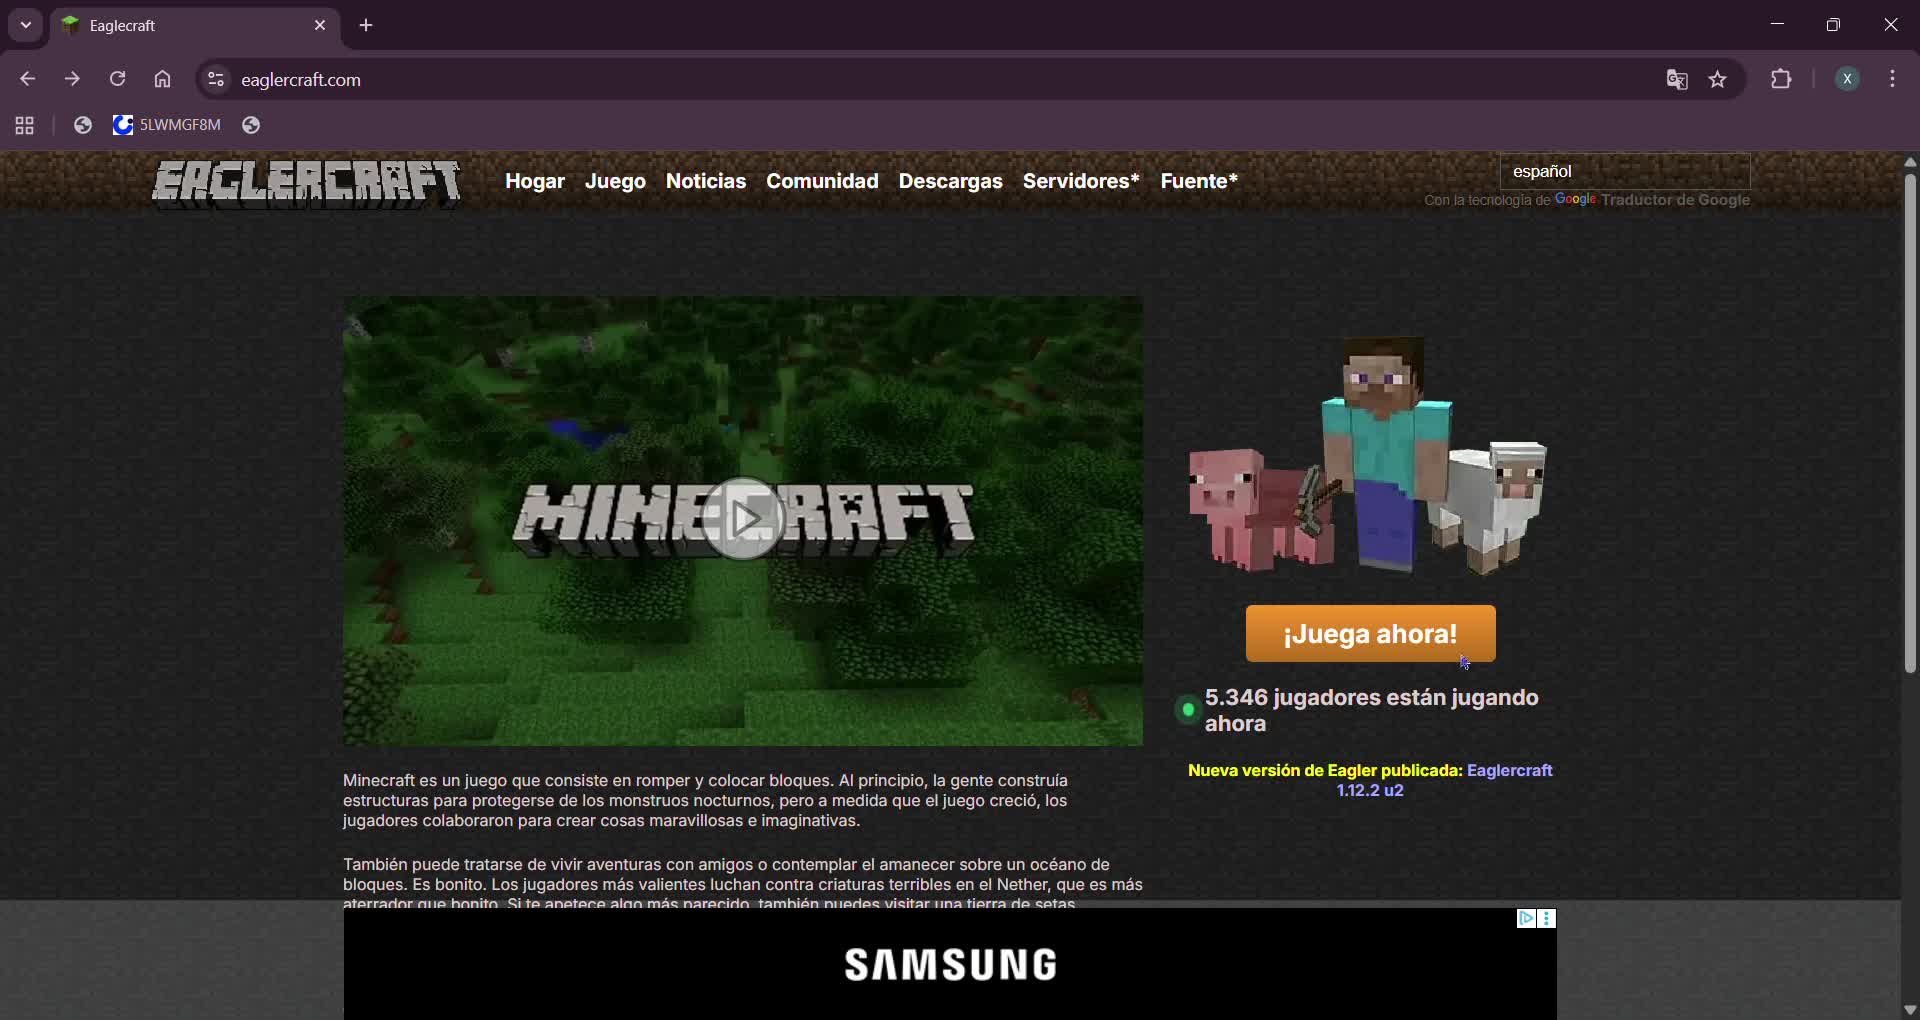Viewport: 1920px width, 1020px height.
Task: Reload the current page
Action: point(117,79)
